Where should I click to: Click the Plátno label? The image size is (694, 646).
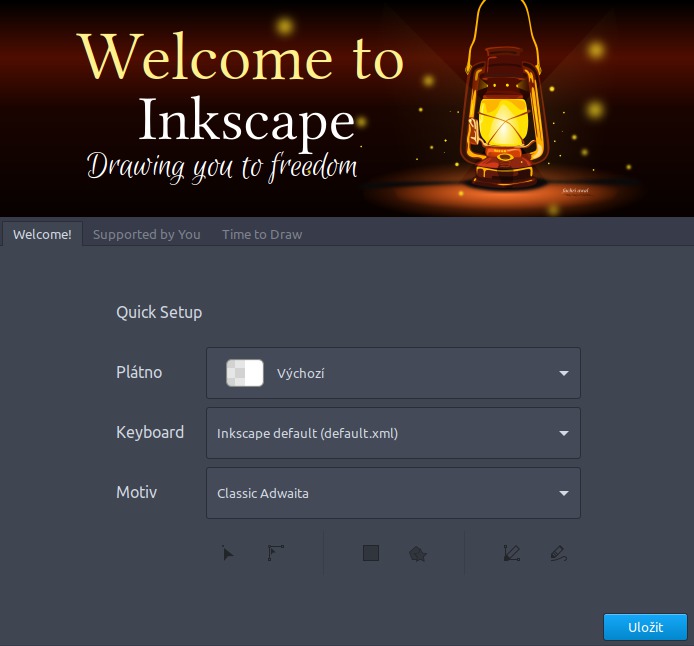tap(139, 372)
